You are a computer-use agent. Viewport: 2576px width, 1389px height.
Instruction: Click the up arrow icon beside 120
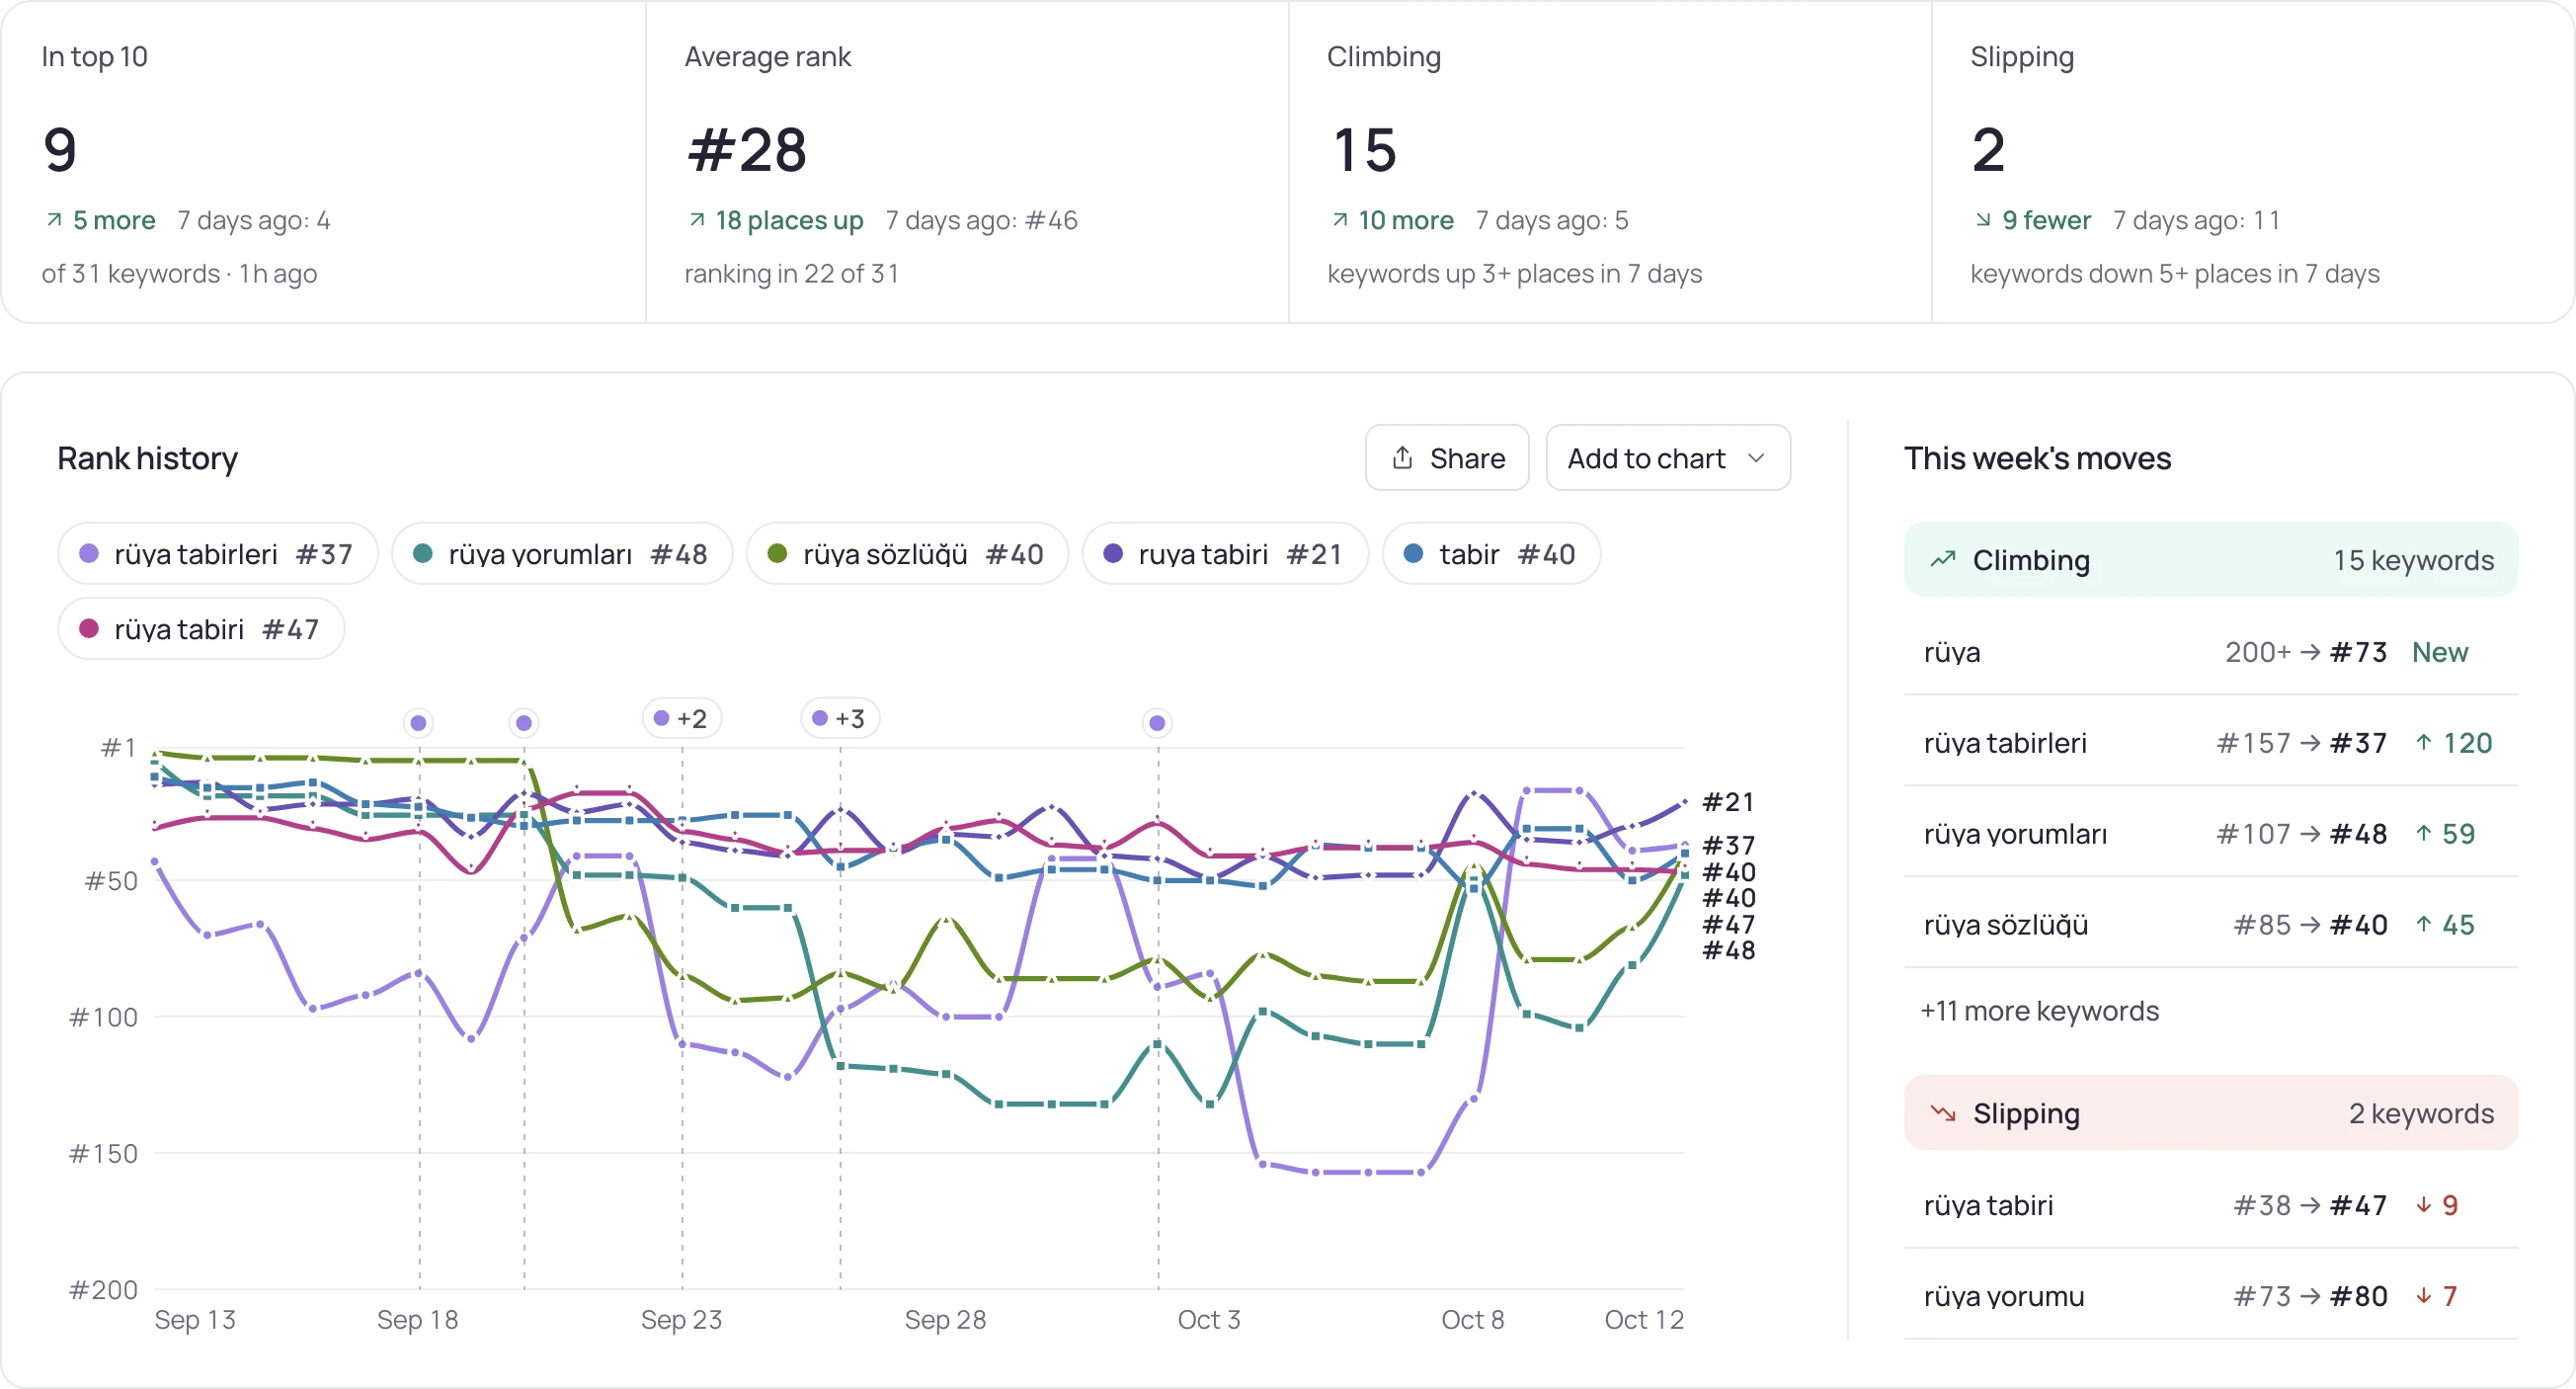pos(2423,743)
